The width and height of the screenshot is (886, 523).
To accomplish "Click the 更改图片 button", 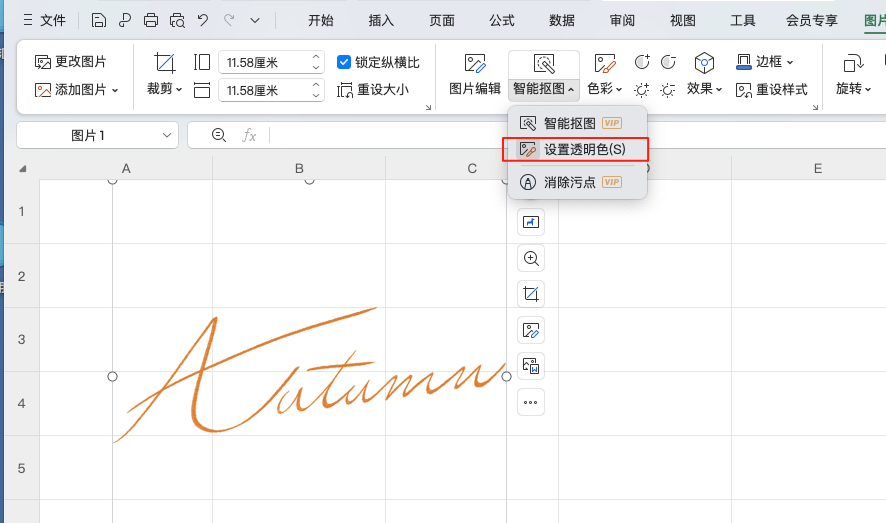I will [x=71, y=62].
